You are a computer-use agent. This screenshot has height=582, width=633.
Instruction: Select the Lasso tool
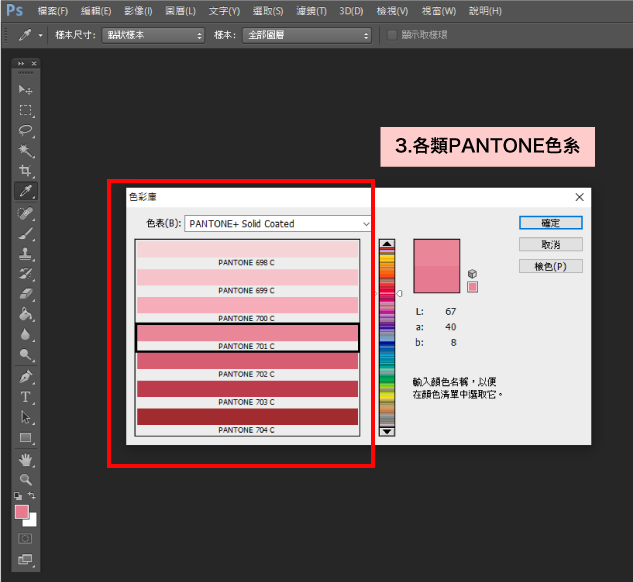(25, 130)
